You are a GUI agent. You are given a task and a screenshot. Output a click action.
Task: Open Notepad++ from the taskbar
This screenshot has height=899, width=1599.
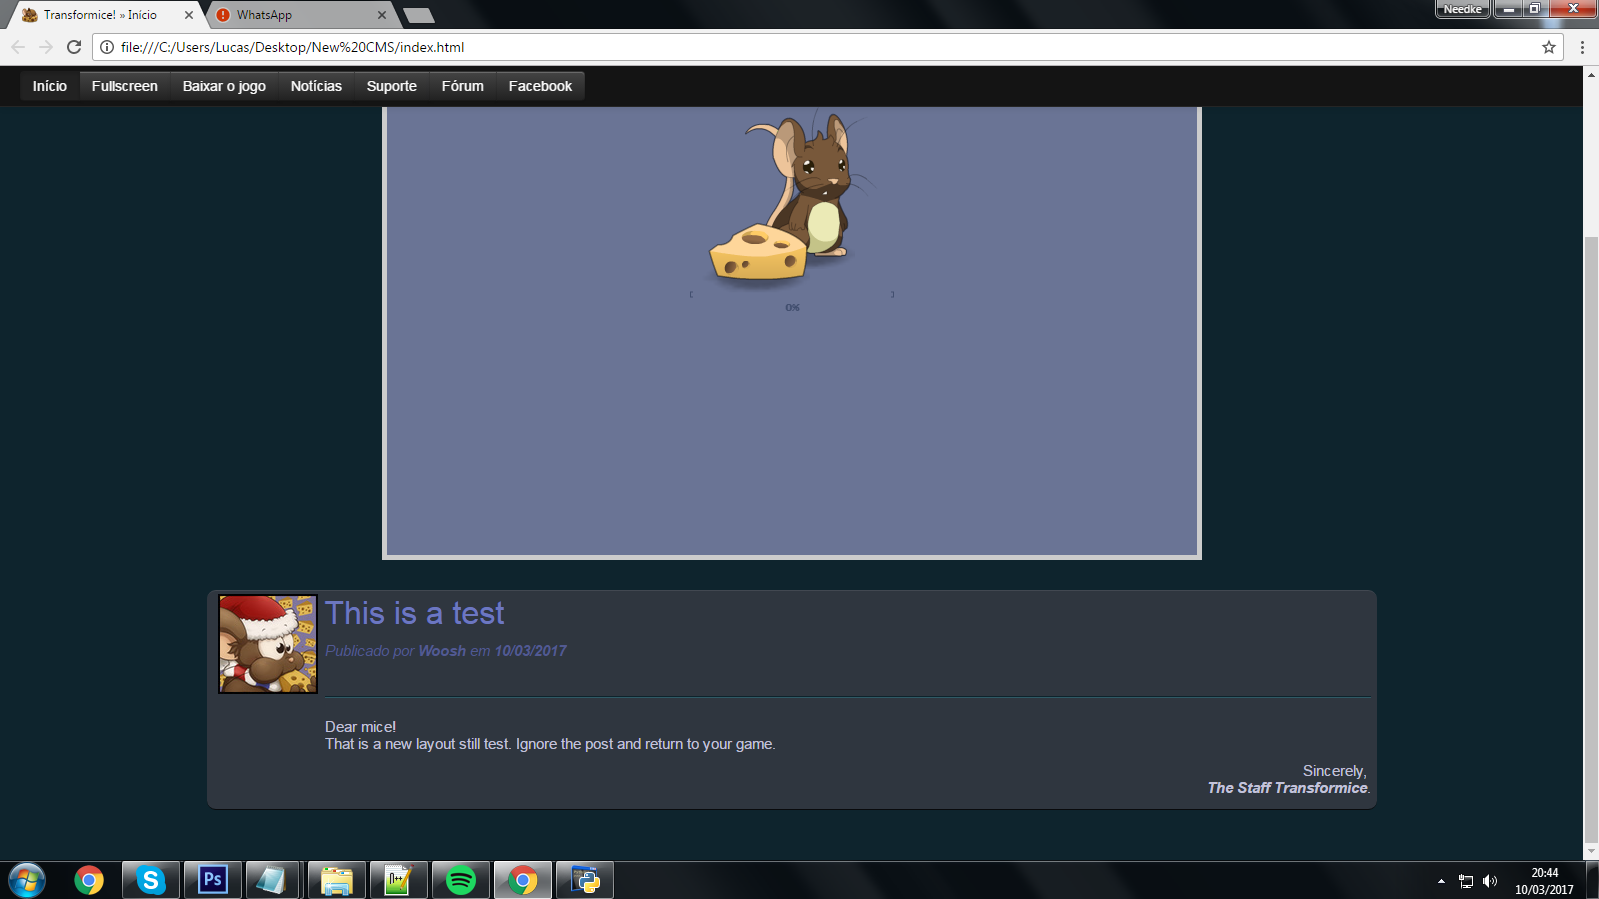[398, 880]
